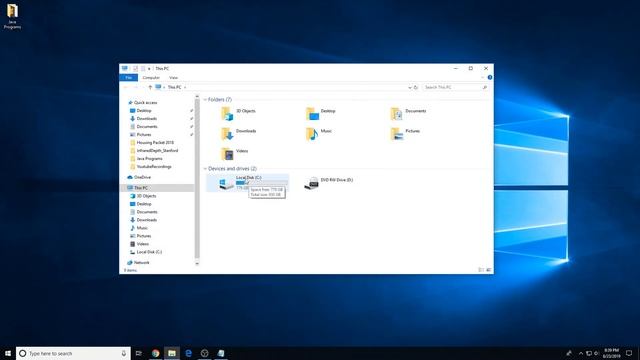Image resolution: width=640 pixels, height=360 pixels.
Task: Open the Java Programs desktop folder icon
Action: (12, 16)
